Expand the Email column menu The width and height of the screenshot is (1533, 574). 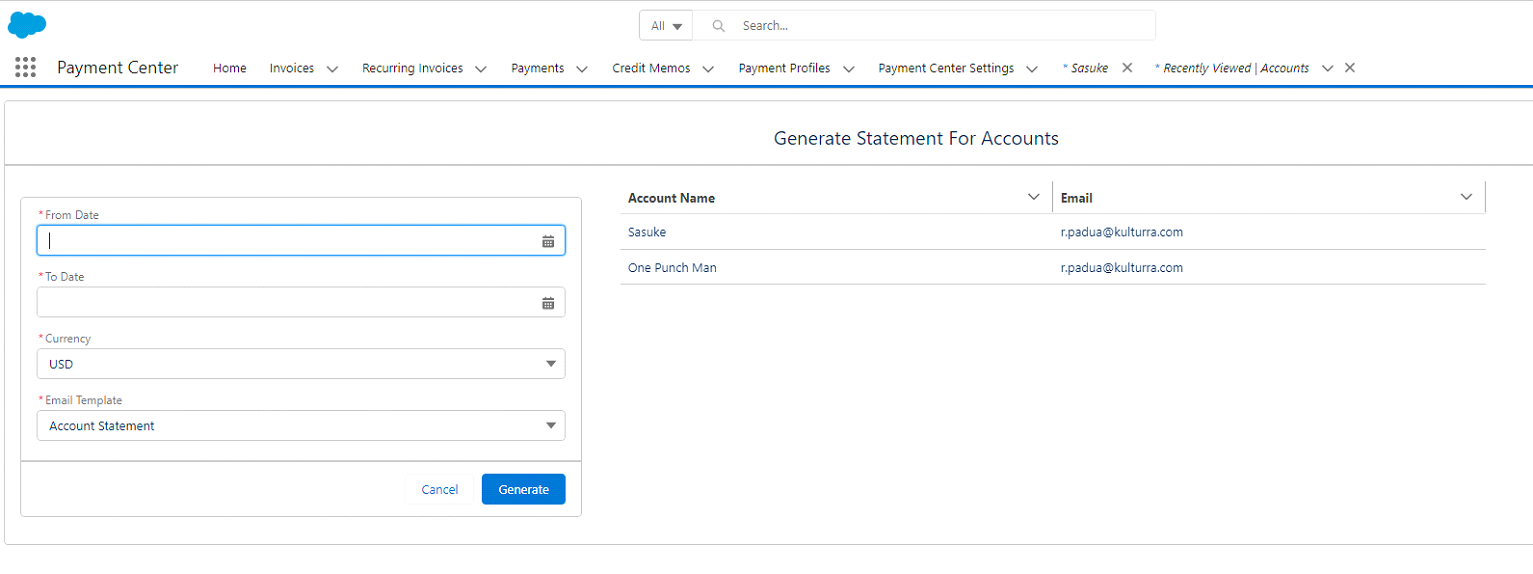pyautogui.click(x=1466, y=197)
